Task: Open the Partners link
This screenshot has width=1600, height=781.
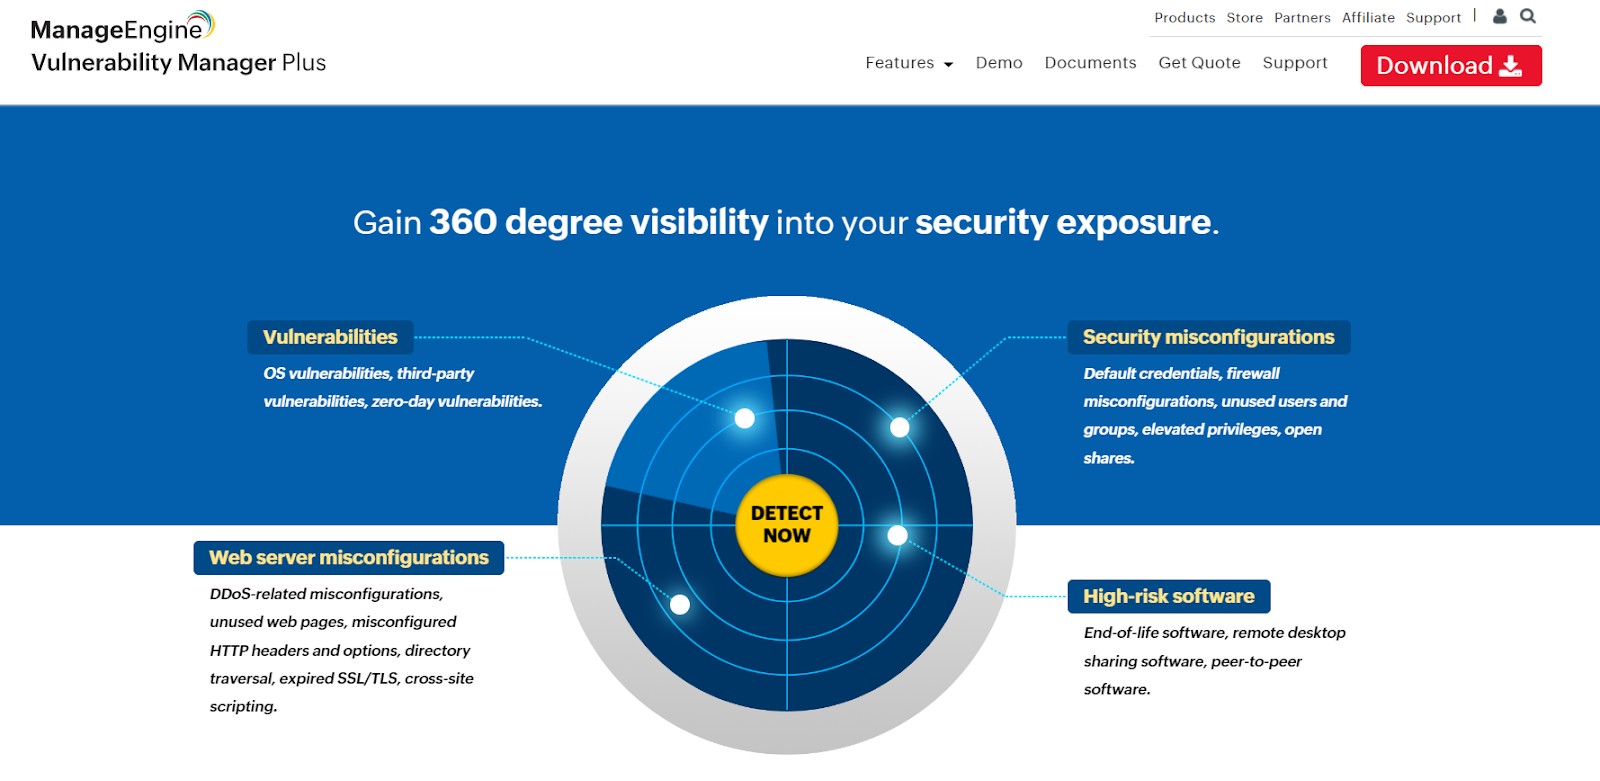Action: (x=1302, y=18)
